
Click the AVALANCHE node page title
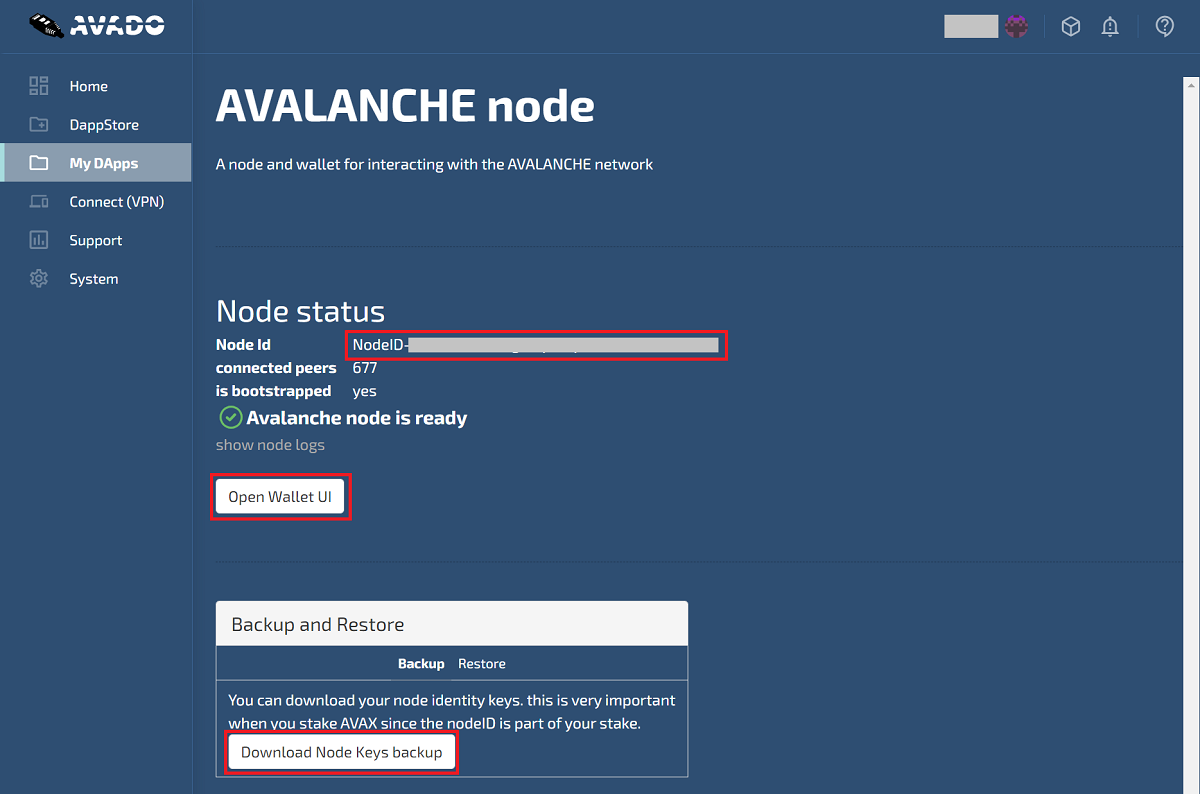pyautogui.click(x=405, y=105)
